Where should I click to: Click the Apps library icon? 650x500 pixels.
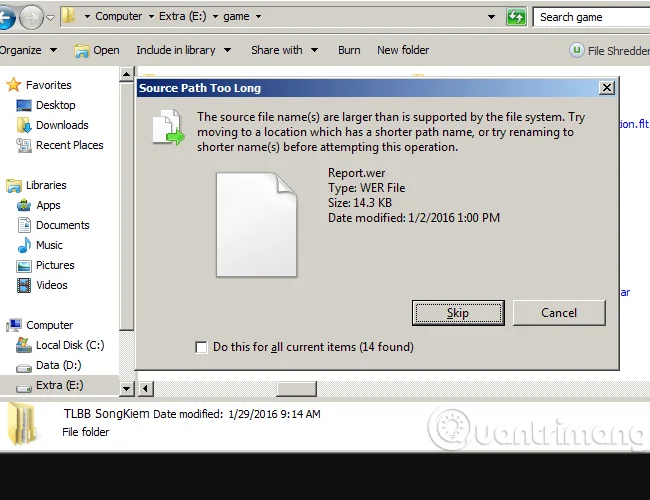pos(24,205)
